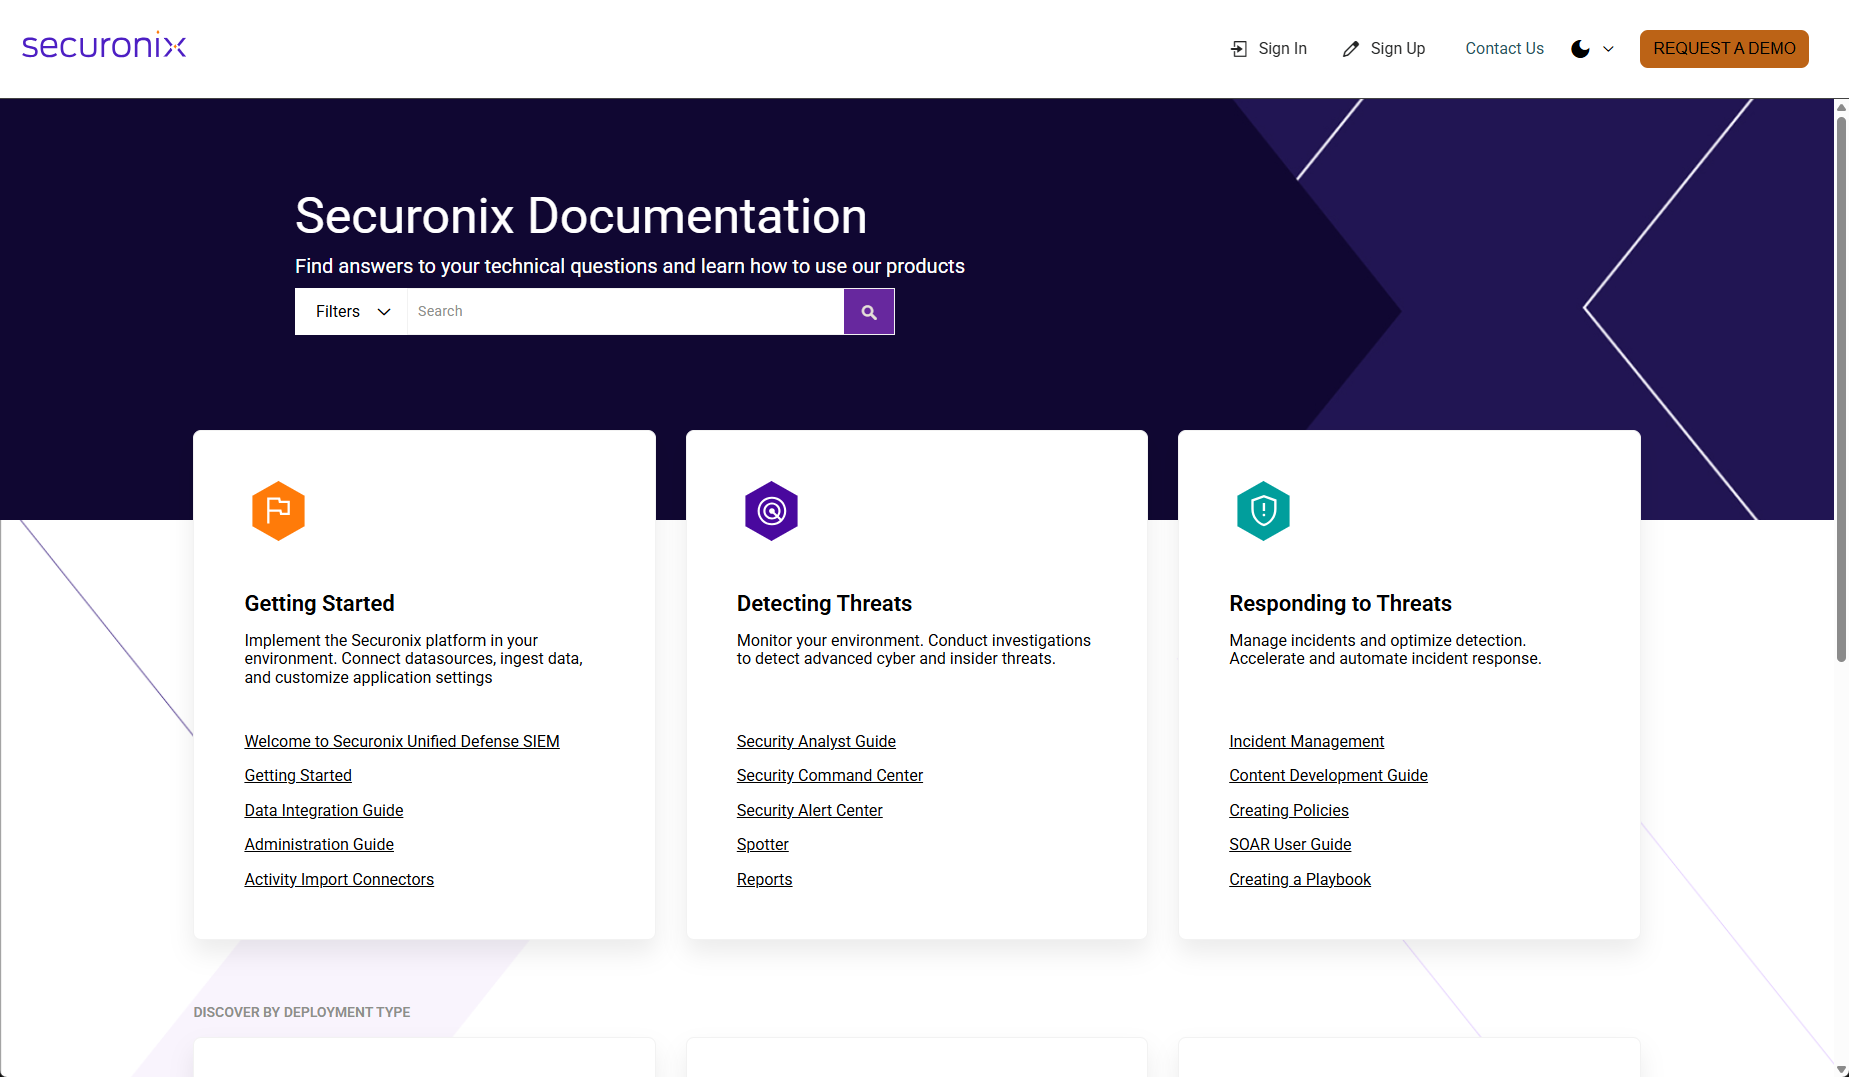Viewport: 1849px width, 1077px height.
Task: Expand the theme selector chevron
Action: click(1608, 49)
